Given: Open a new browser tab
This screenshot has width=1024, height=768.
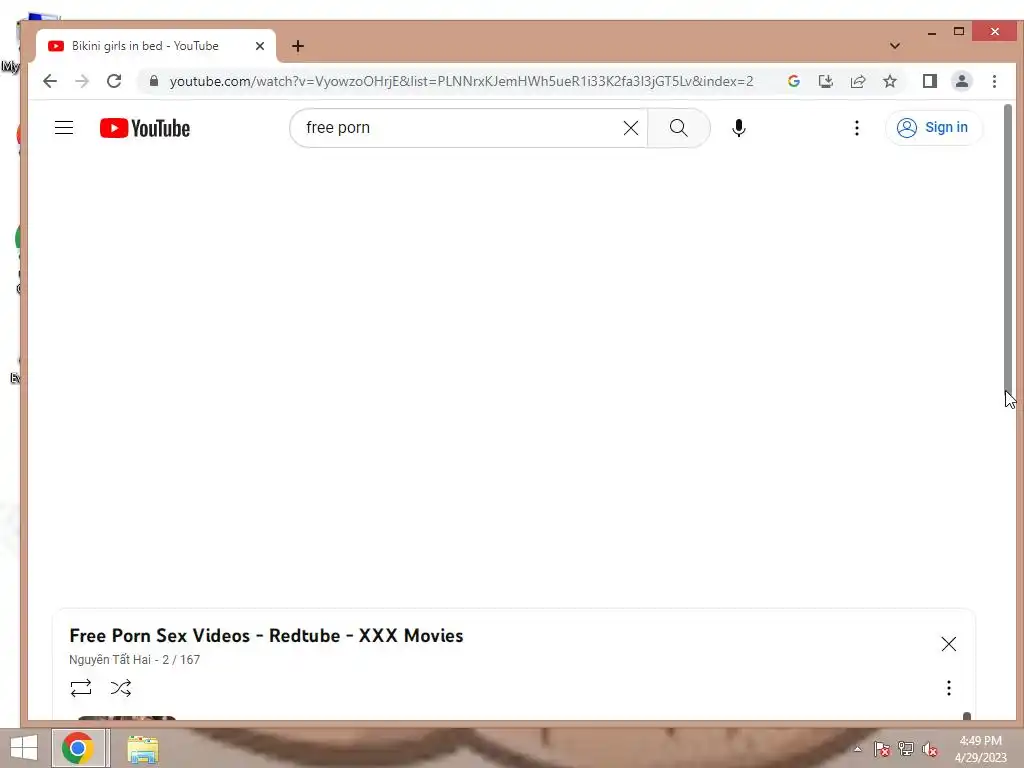Looking at the screenshot, I should (298, 46).
